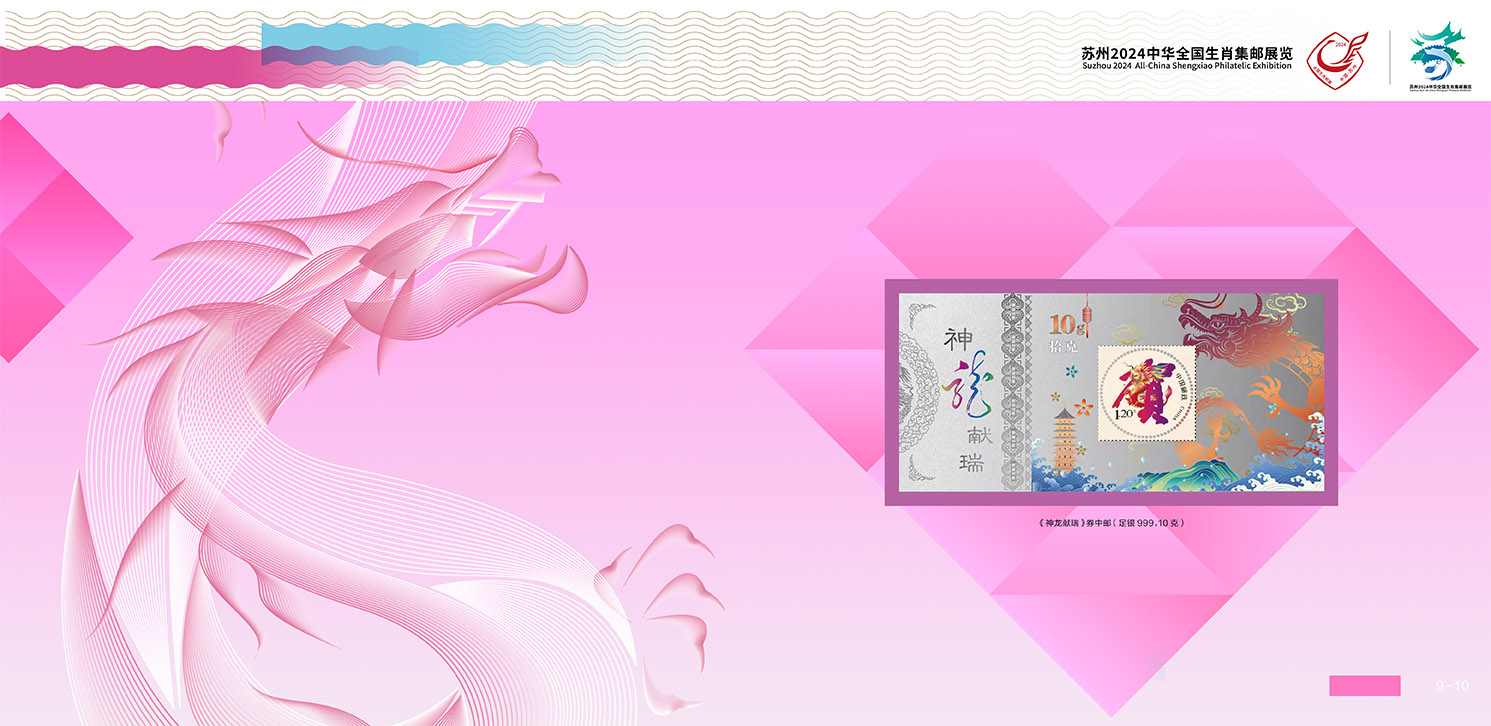
Task: Click the pink rectangle beside the page number
Action: pos(1364,685)
